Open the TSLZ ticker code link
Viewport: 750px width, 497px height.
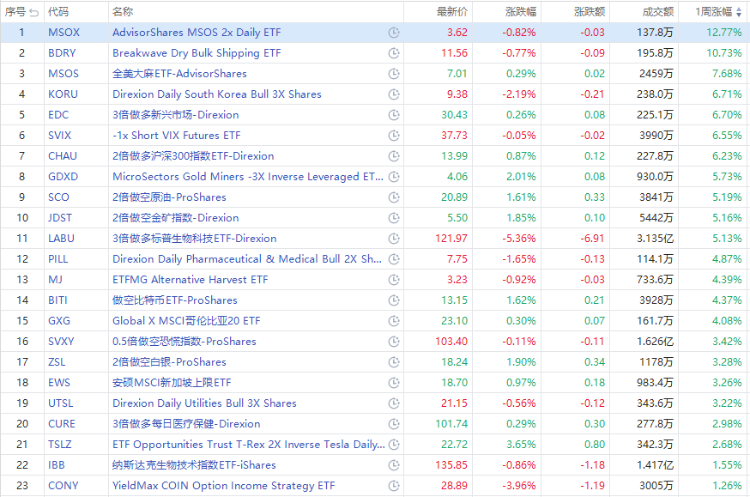pyautogui.click(x=60, y=444)
